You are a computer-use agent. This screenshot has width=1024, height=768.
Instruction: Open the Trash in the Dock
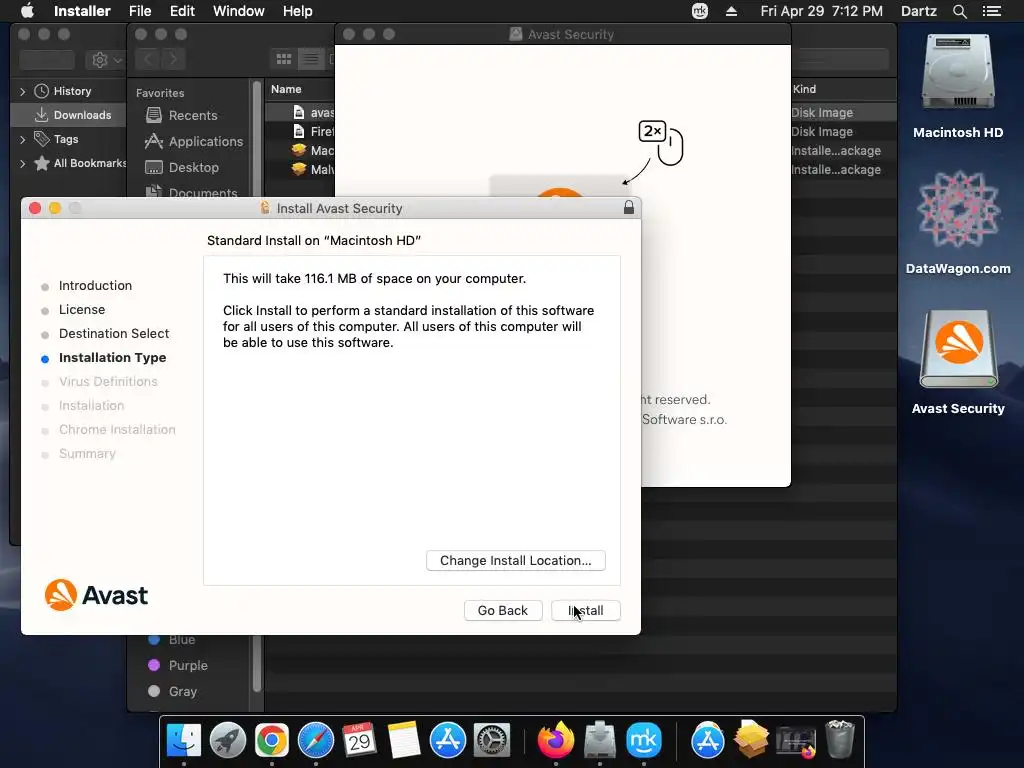840,740
